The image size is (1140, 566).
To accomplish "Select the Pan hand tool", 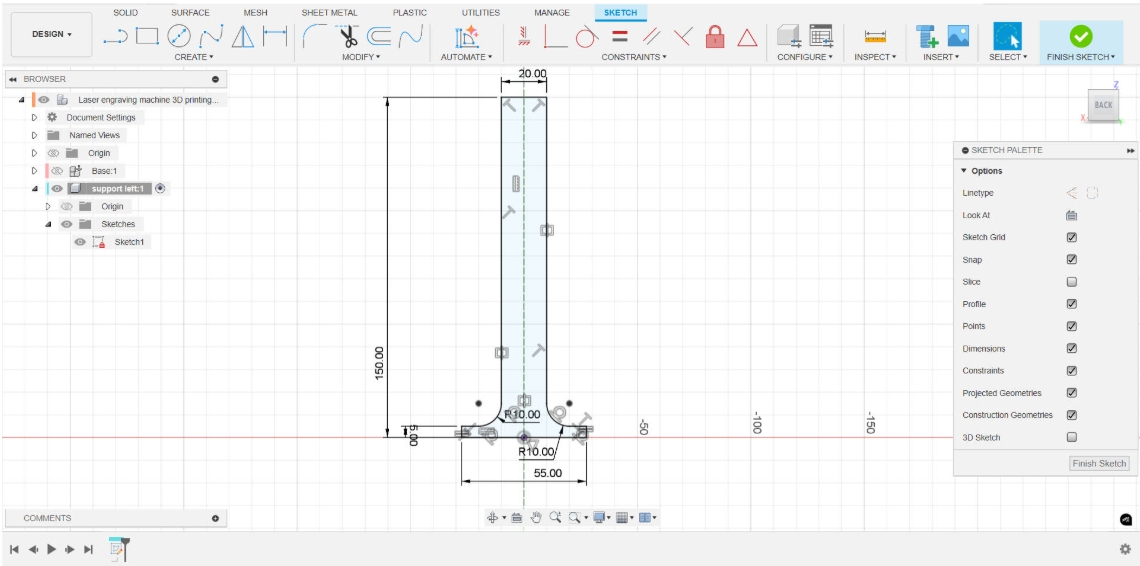I will pos(537,517).
